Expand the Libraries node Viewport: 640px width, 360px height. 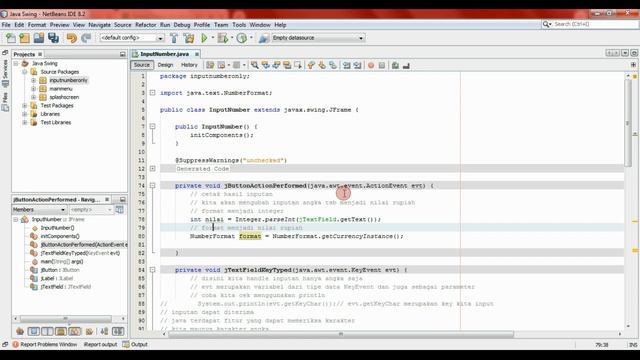[x=25, y=114]
